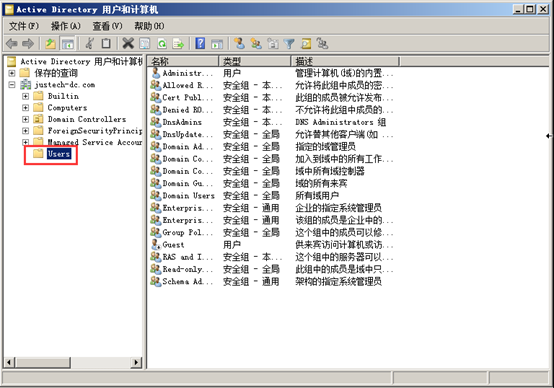Sort by 类型 column header
This screenshot has height=388, width=554.
(x=254, y=61)
